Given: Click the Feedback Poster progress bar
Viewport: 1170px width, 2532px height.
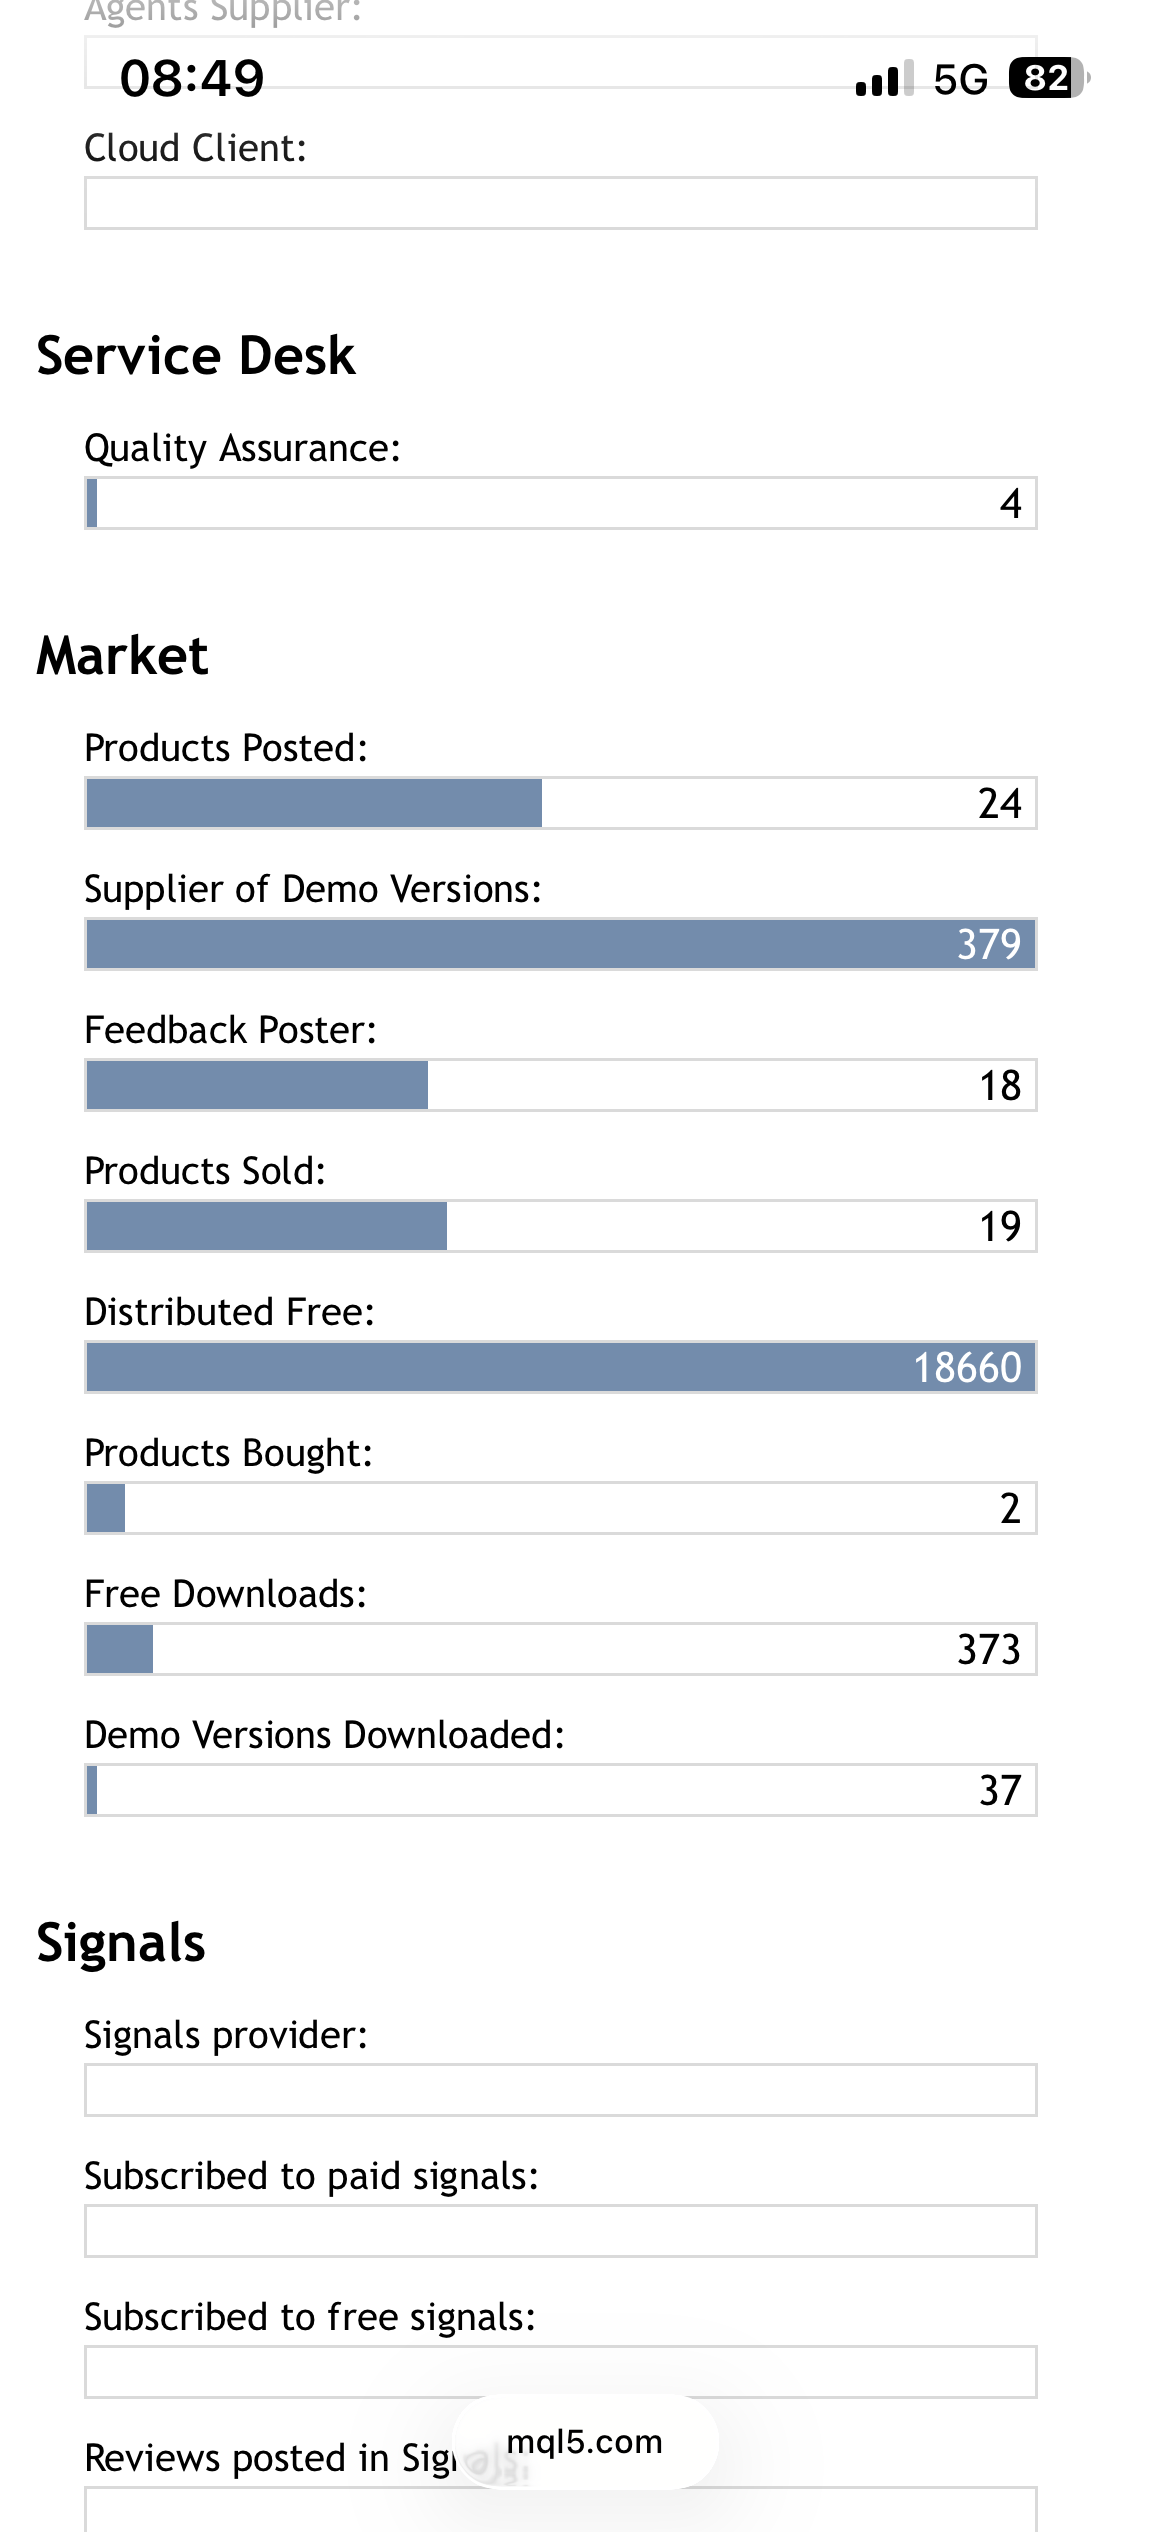Looking at the screenshot, I should pyautogui.click(x=560, y=1085).
